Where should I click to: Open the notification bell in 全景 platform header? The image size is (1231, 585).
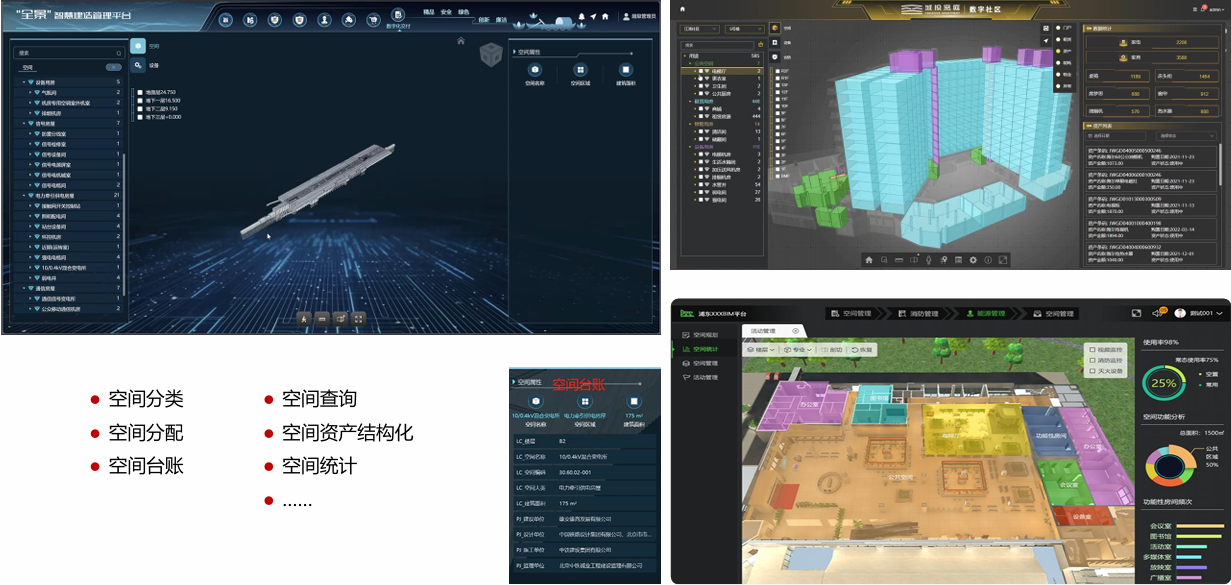581,16
